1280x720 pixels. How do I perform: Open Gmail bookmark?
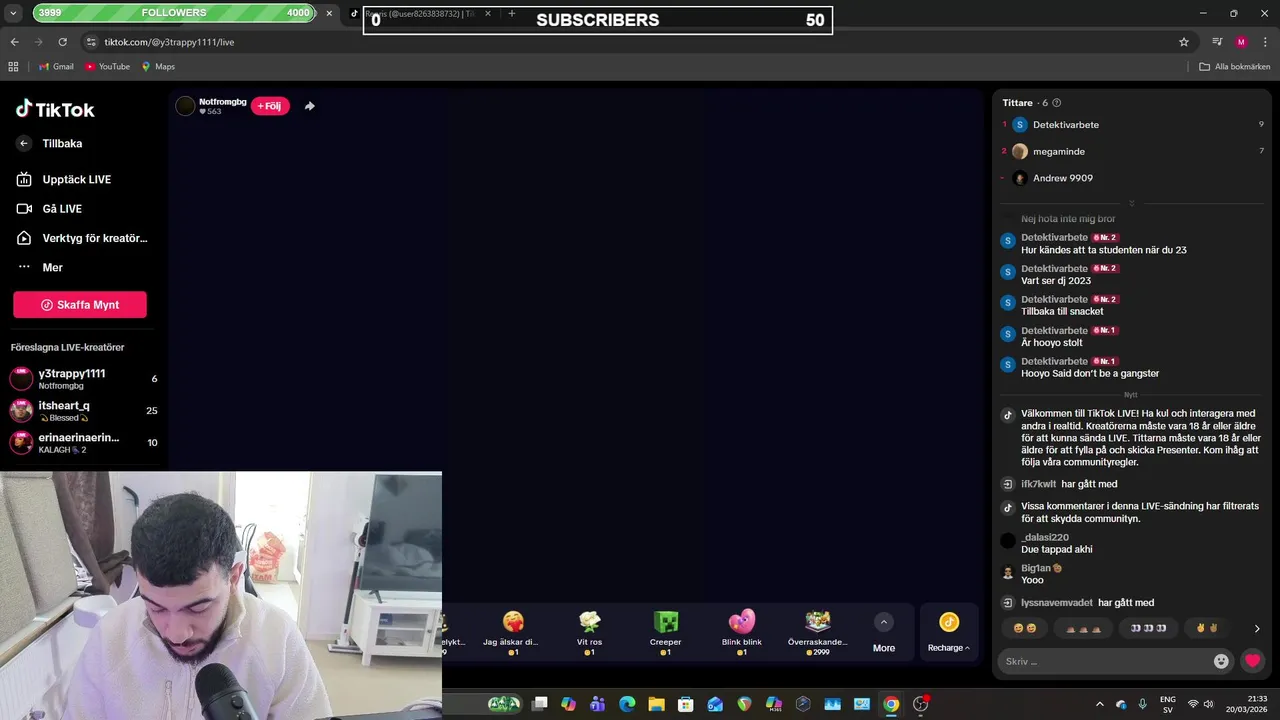56,66
